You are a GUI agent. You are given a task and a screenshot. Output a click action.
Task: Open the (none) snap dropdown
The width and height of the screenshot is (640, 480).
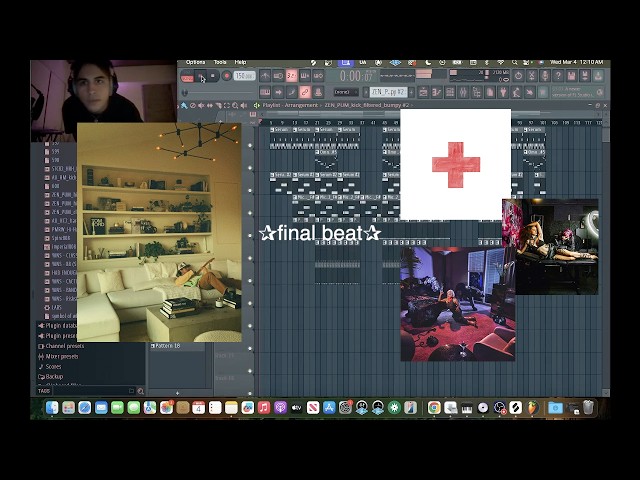click(346, 92)
